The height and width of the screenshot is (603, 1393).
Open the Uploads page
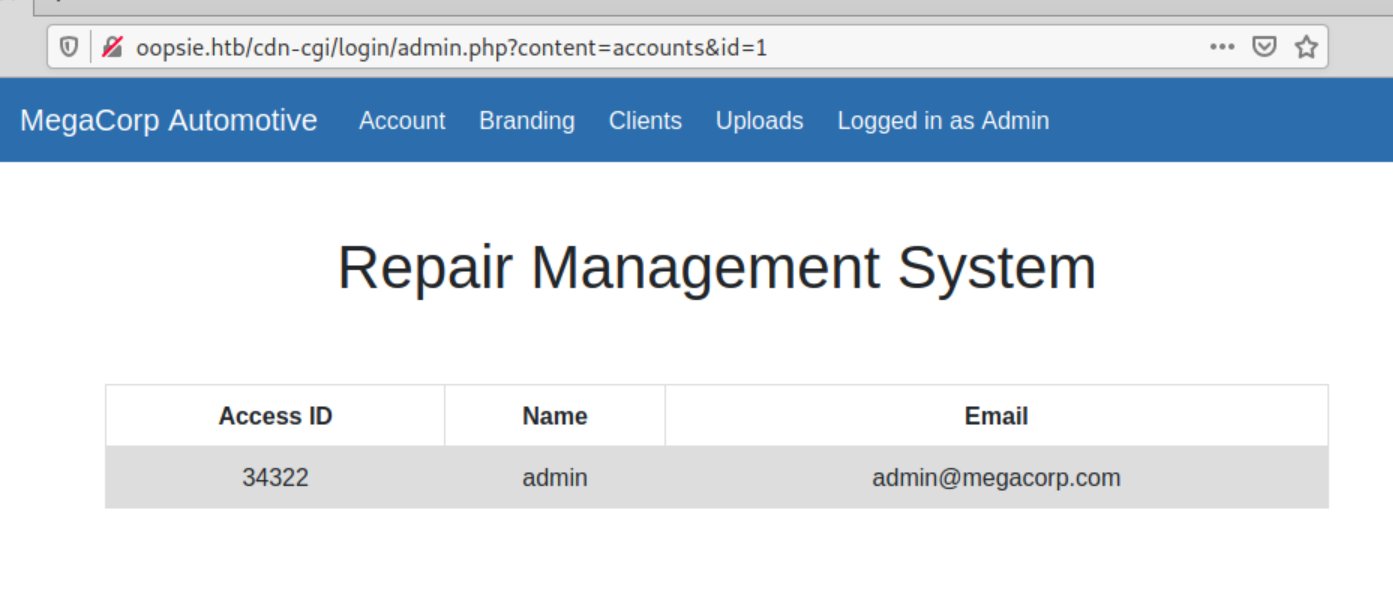[759, 121]
